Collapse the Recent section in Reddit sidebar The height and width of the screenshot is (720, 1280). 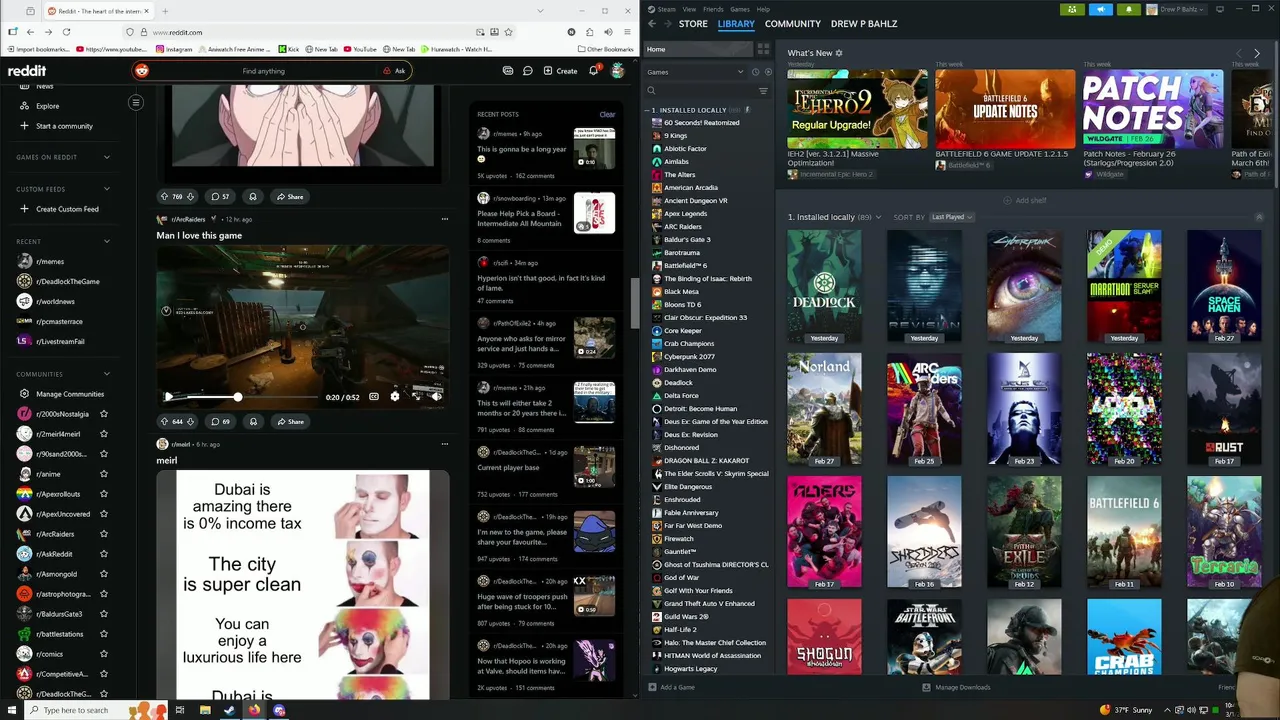click(107, 241)
